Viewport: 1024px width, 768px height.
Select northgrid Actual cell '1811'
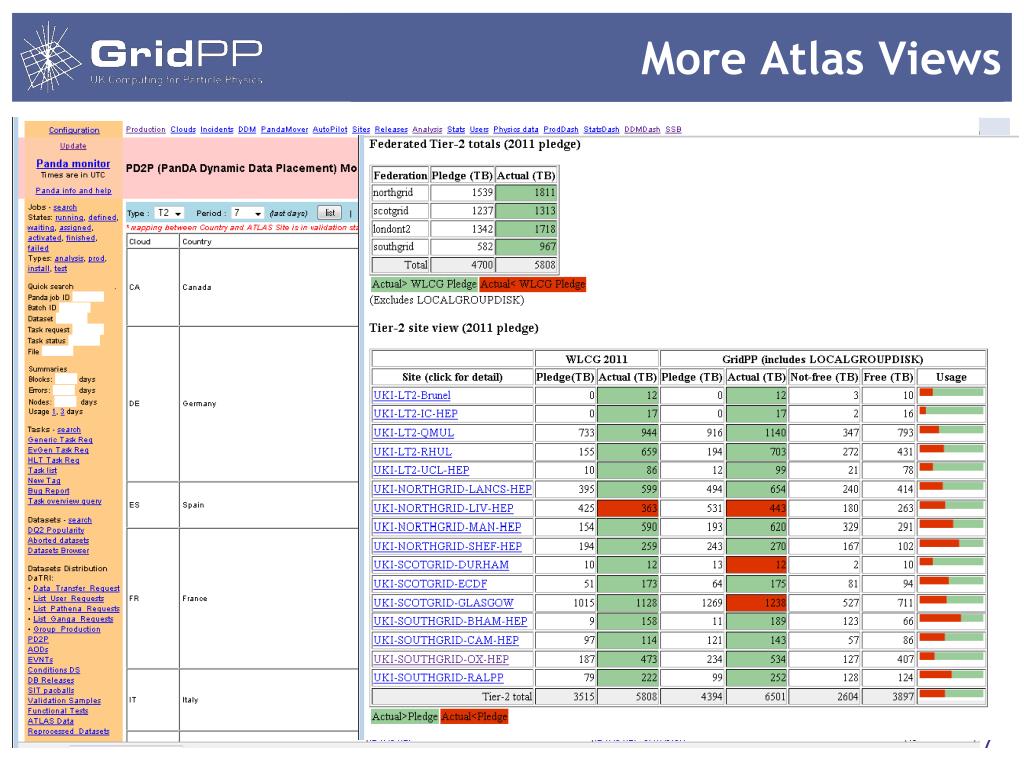coord(526,193)
